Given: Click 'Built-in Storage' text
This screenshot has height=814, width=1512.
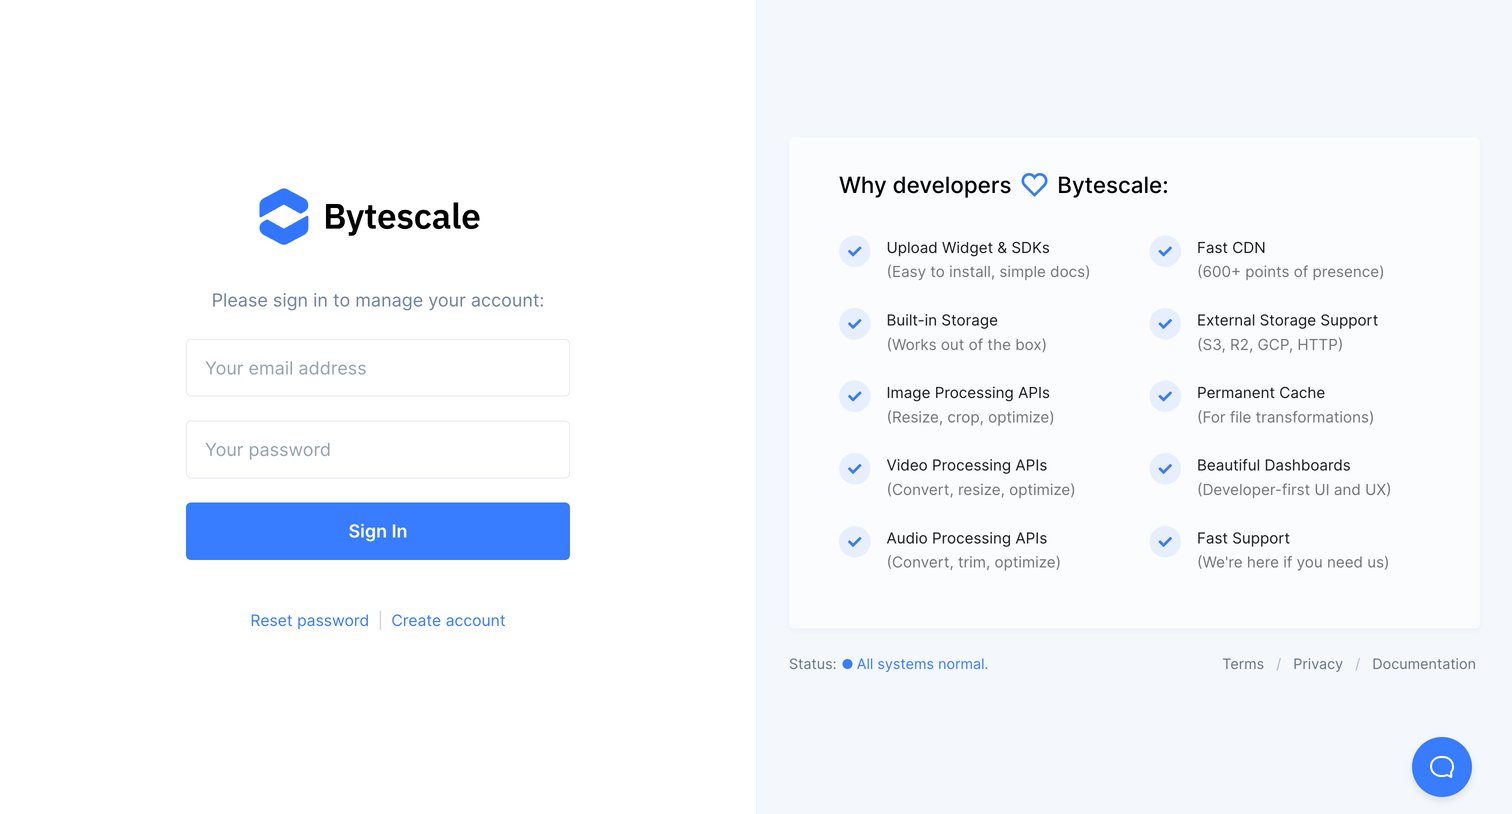Looking at the screenshot, I should click(x=942, y=320).
